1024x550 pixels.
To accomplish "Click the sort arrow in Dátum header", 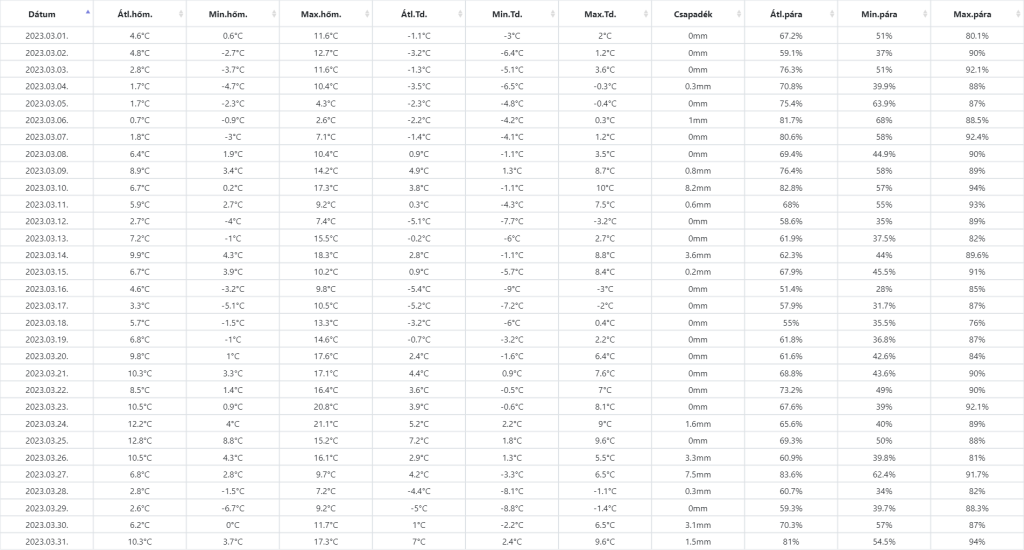I will (88, 14).
